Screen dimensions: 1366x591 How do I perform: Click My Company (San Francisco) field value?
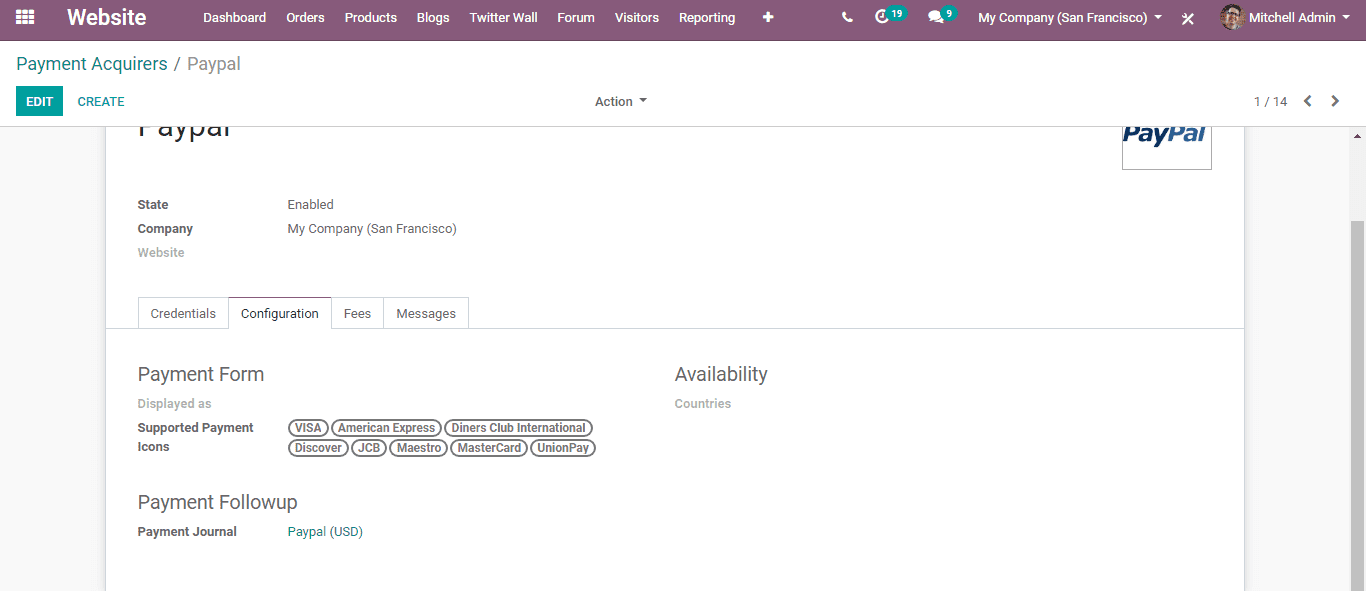372,229
